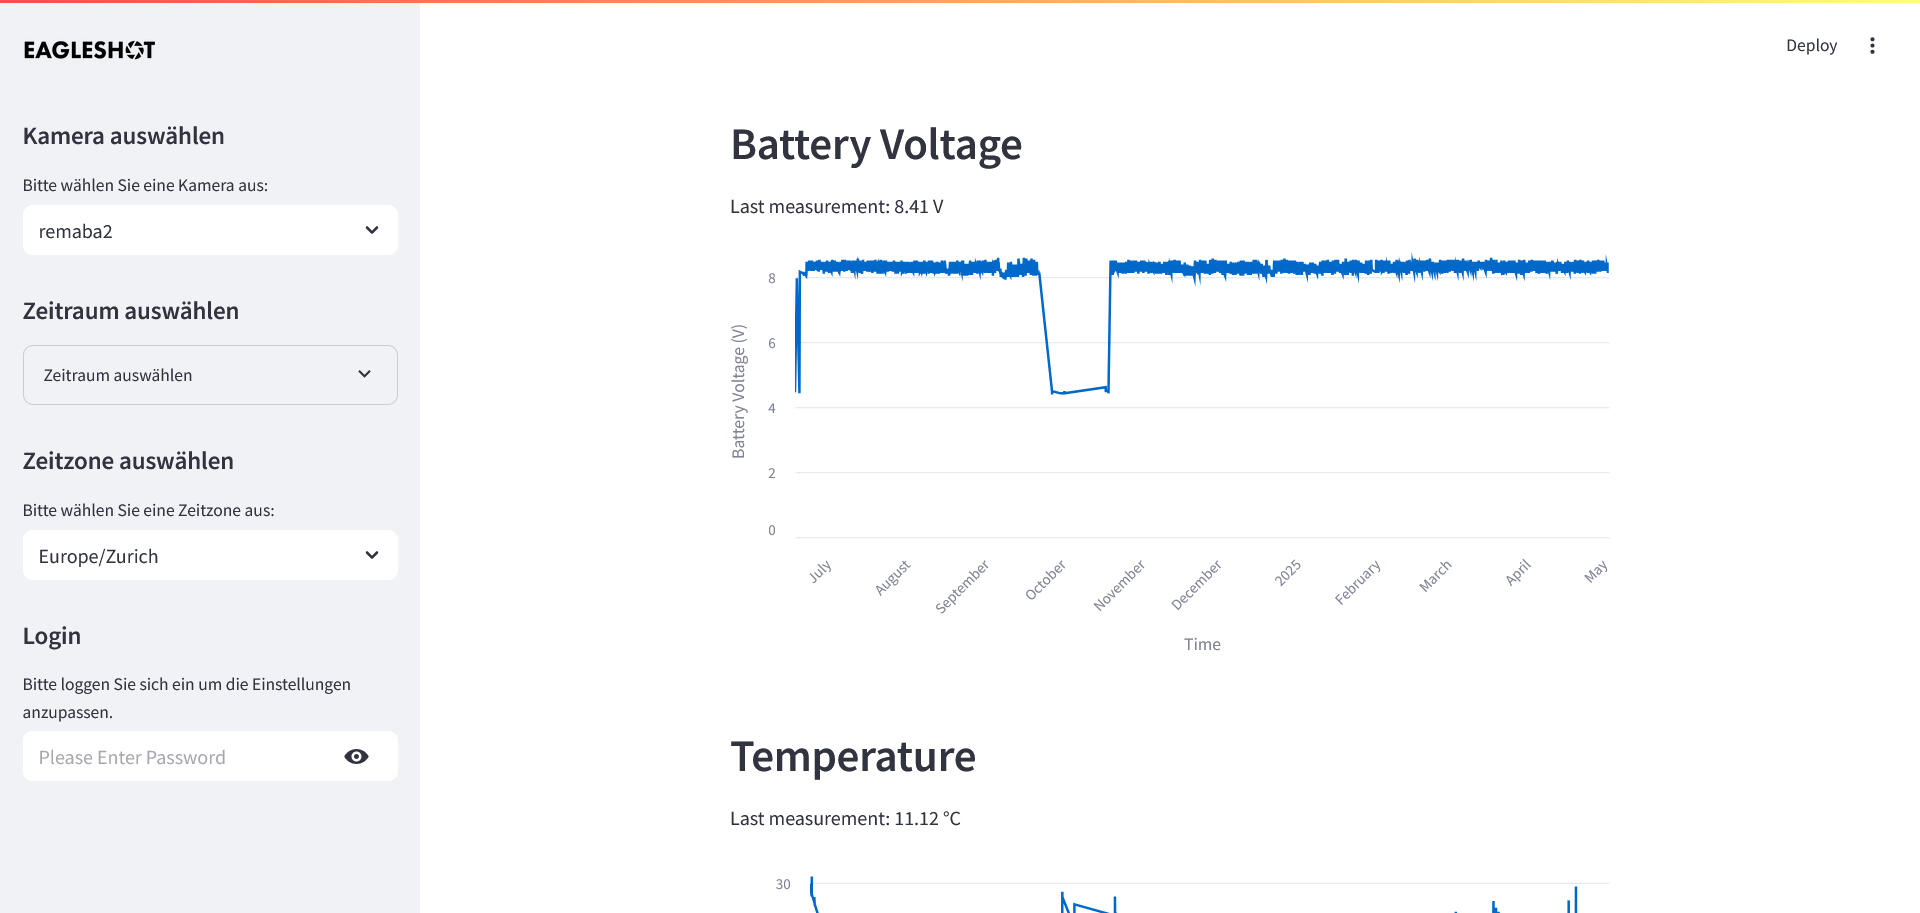Click the July label on time axis
Viewport: 1920px width, 913px height.
820,571
